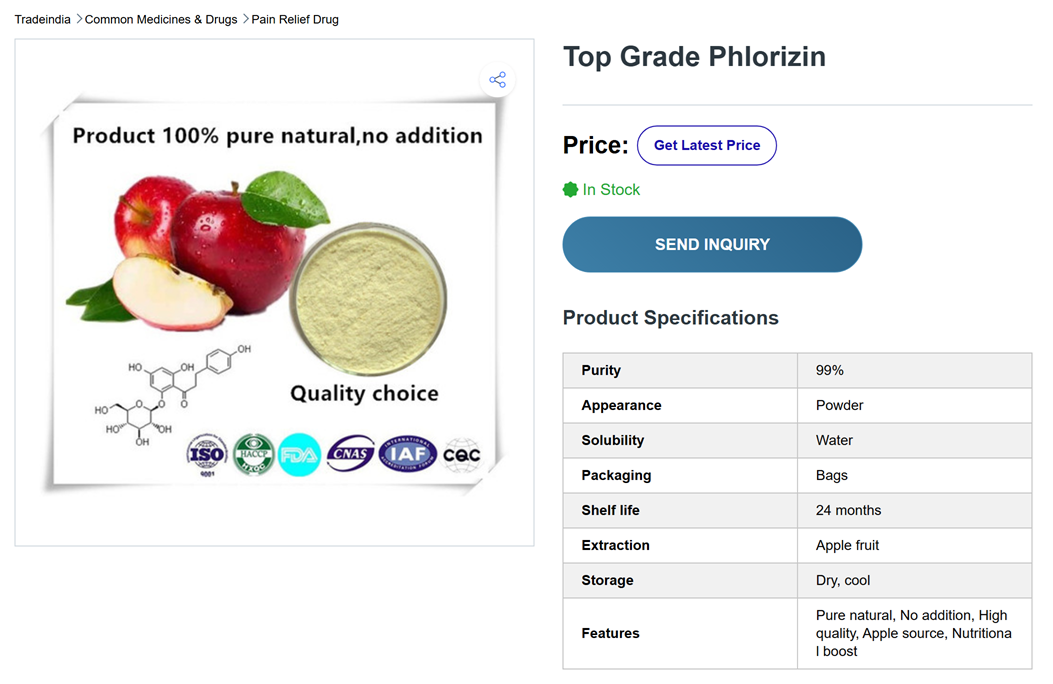Click the HACCP certification badge
This screenshot has height=684, width=1053.
pos(253,454)
